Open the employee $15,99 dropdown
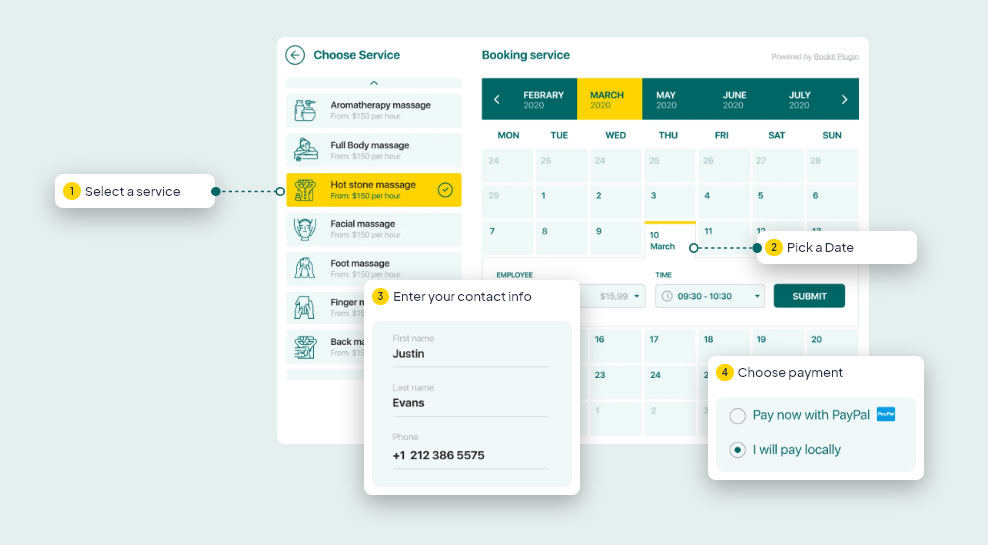Screen dimensions: 988x545 pyautogui.click(x=614, y=296)
